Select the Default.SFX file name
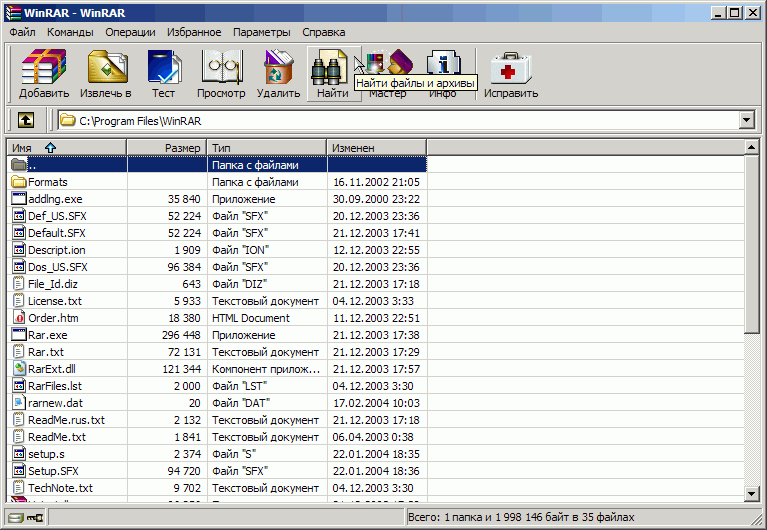The image size is (767, 530). coord(57,233)
